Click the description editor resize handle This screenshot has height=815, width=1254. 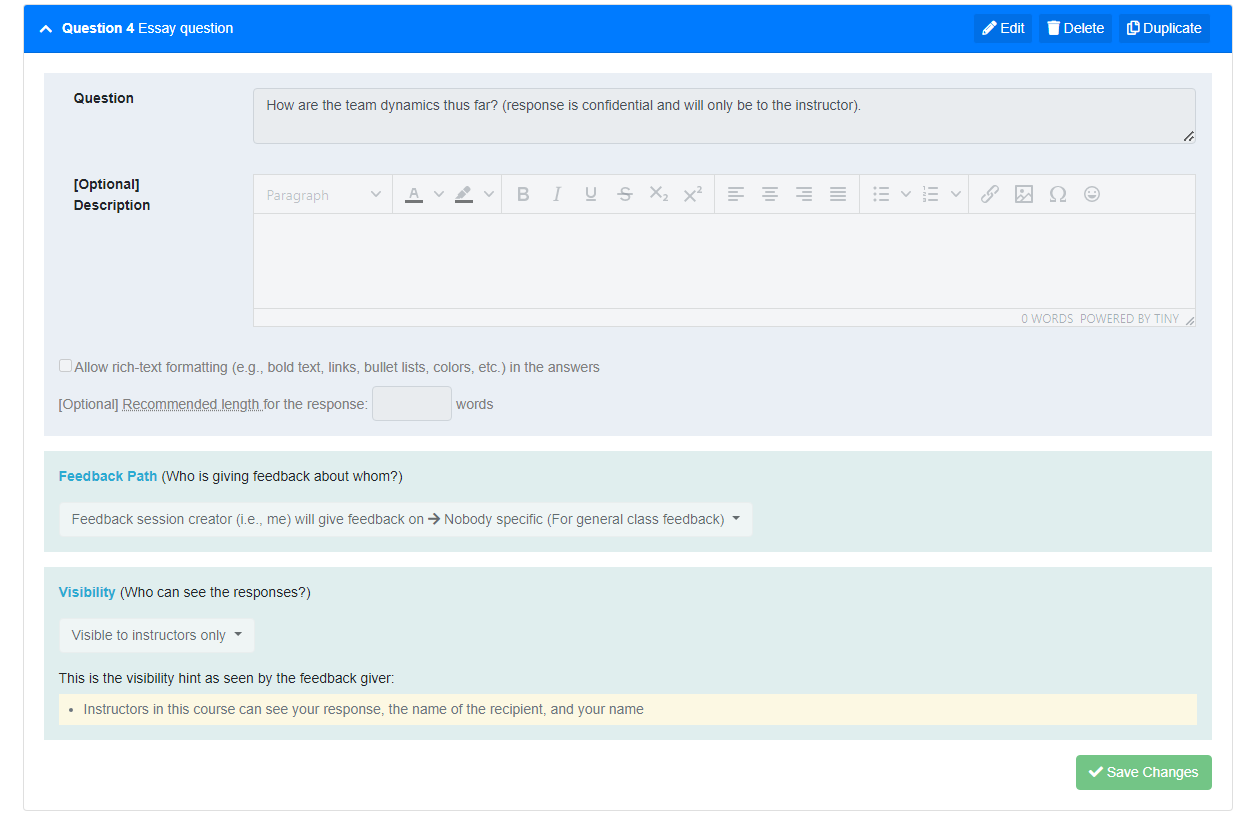click(1189, 319)
